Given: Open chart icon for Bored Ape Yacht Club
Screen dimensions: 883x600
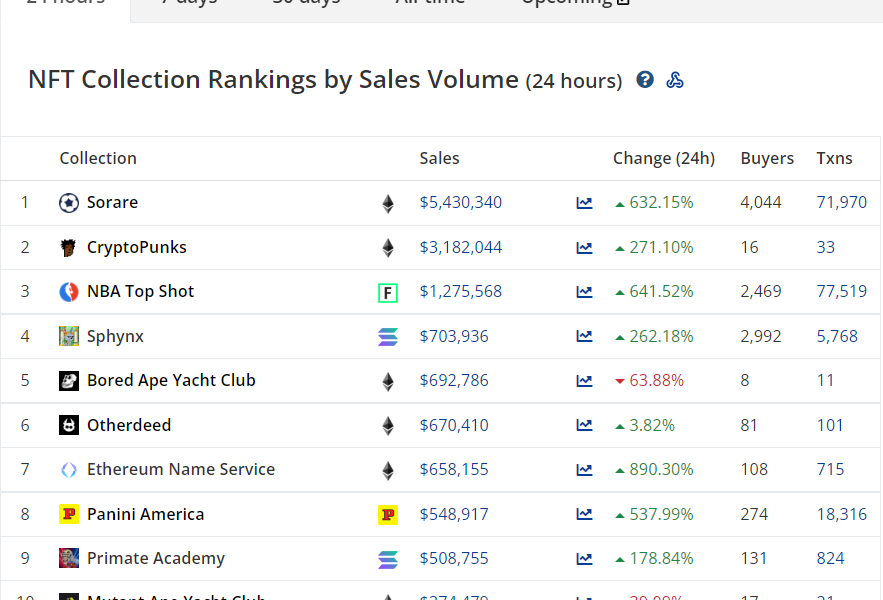Looking at the screenshot, I should click(x=585, y=381).
